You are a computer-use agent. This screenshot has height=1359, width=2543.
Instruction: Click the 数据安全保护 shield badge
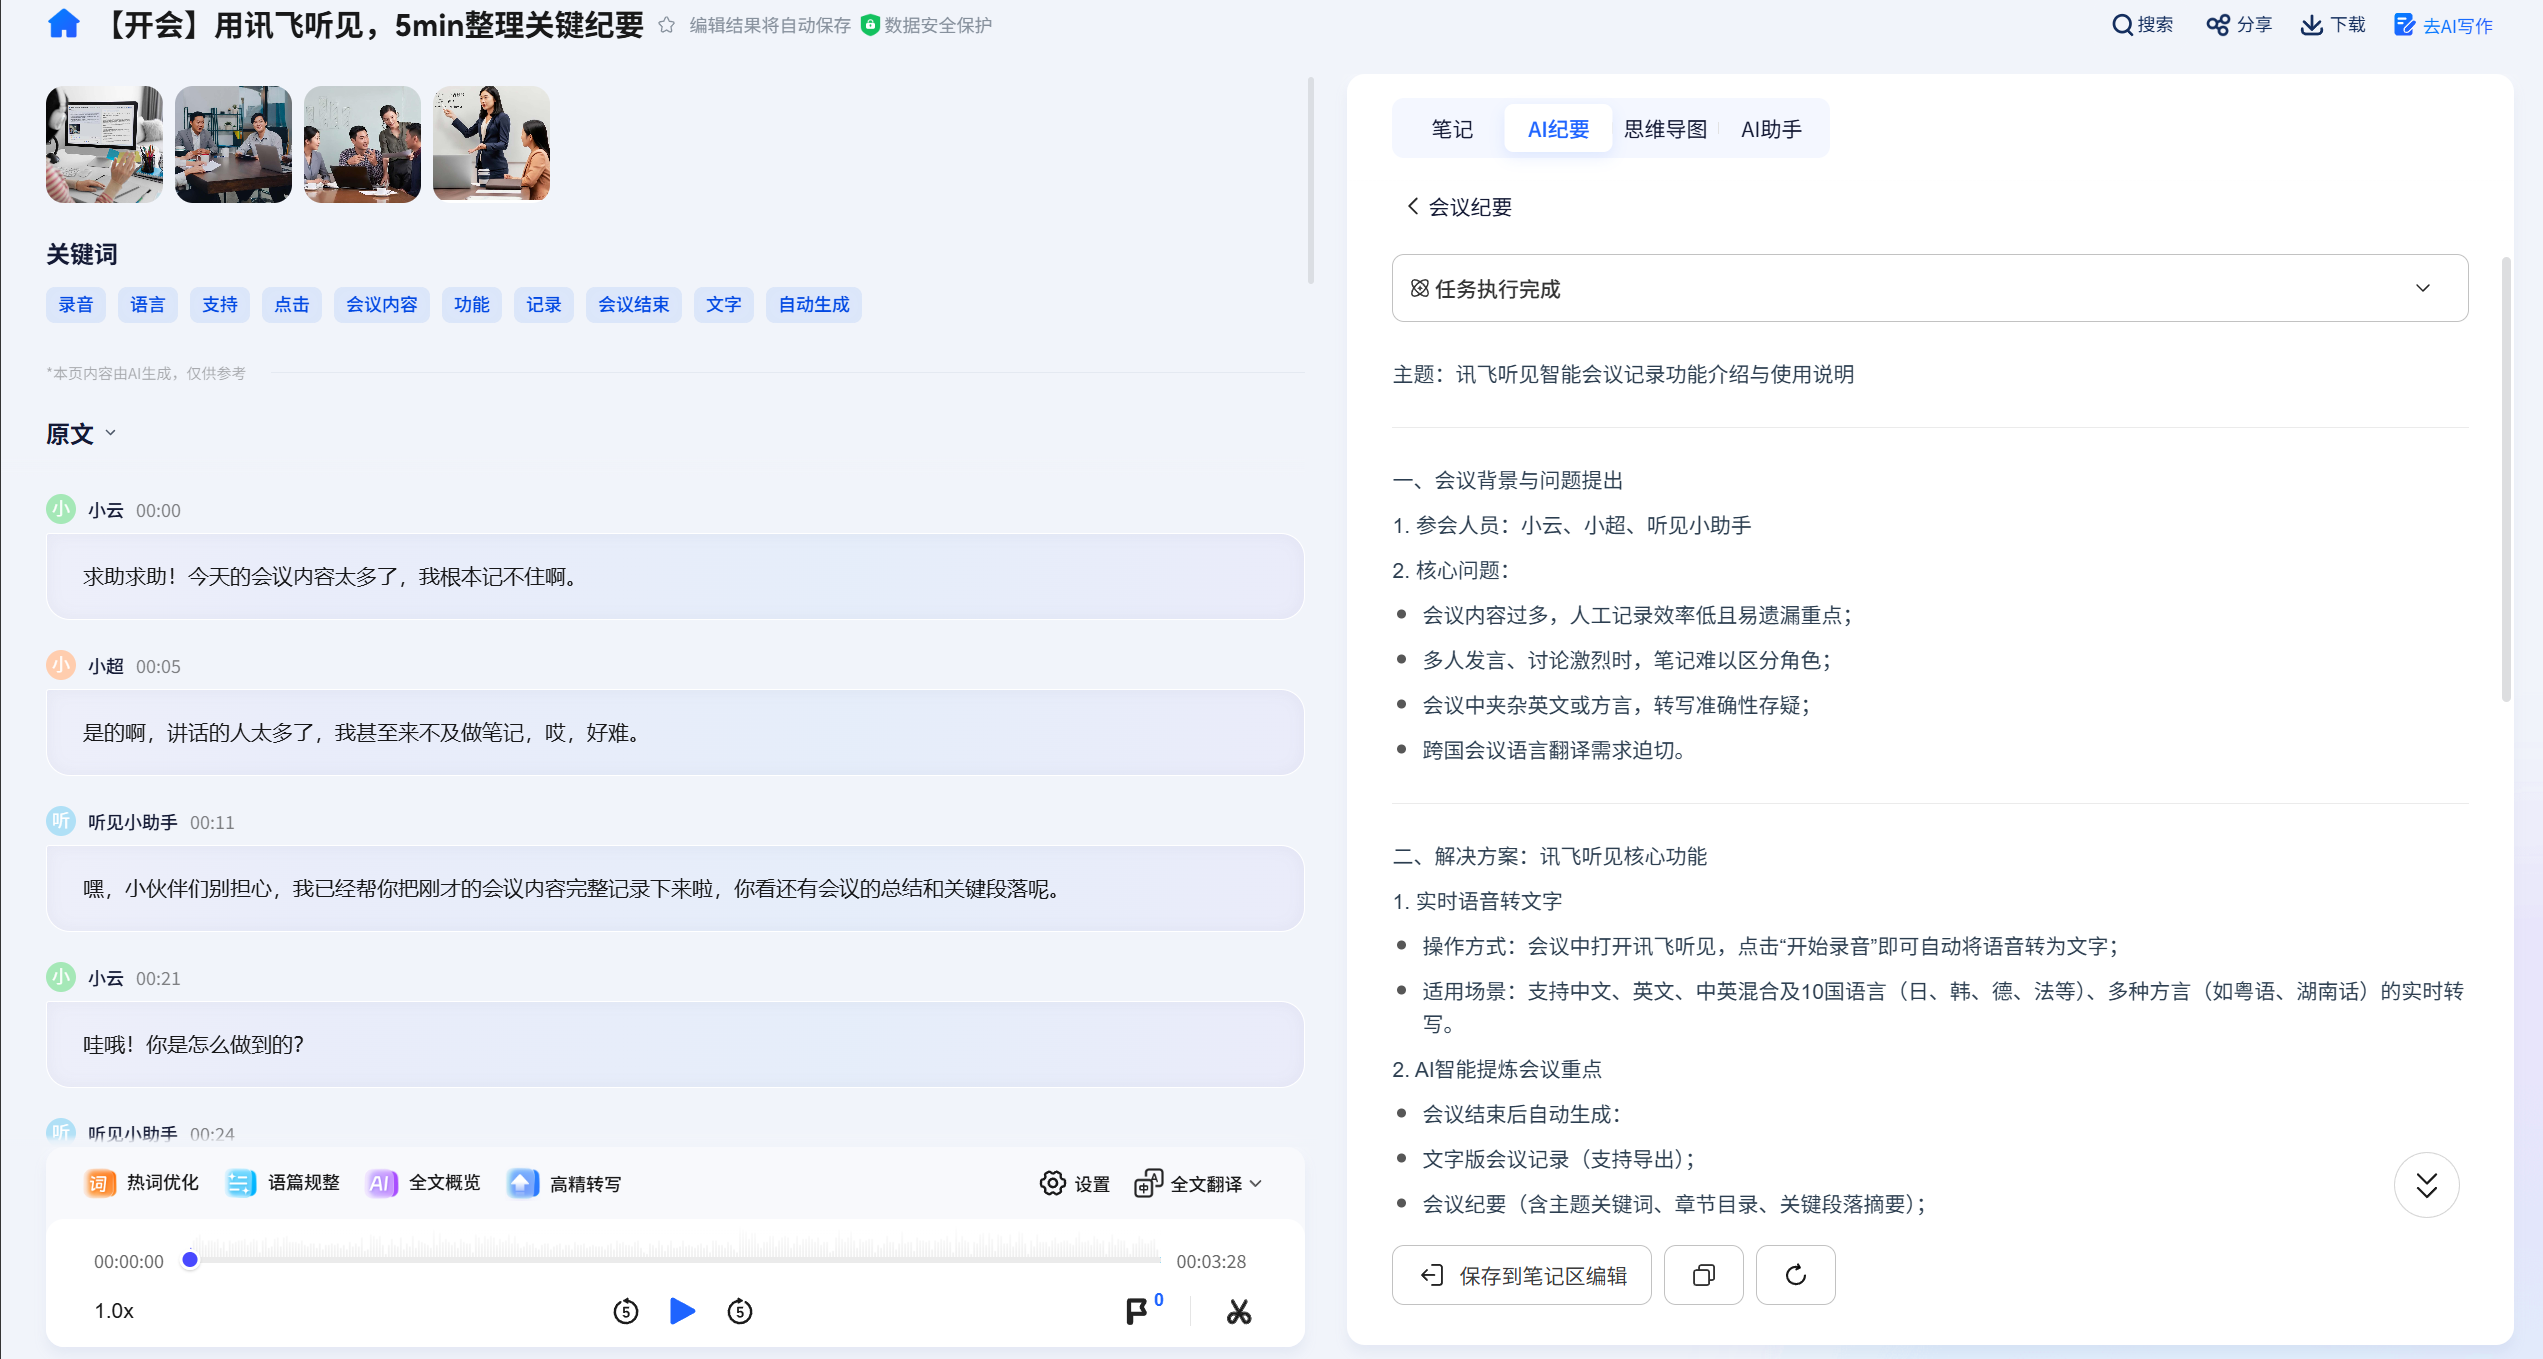pos(927,25)
